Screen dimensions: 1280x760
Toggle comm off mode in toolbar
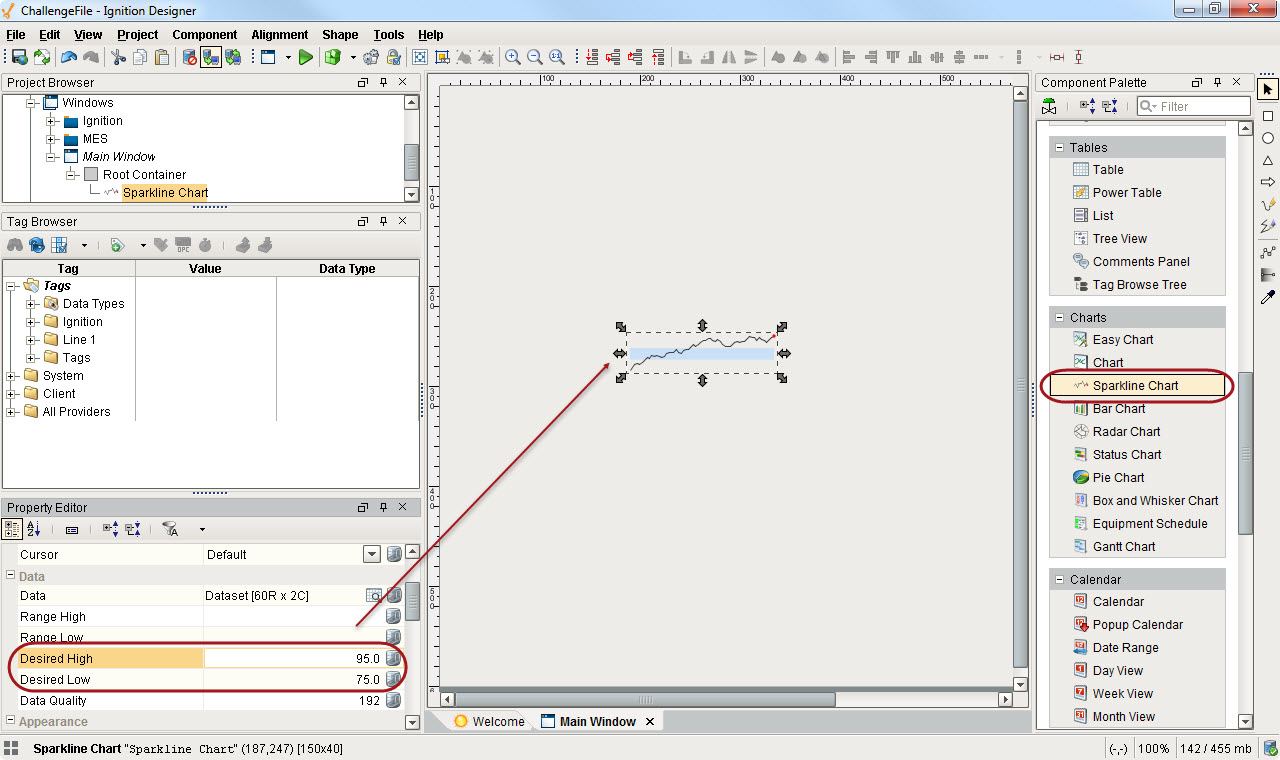(190, 57)
